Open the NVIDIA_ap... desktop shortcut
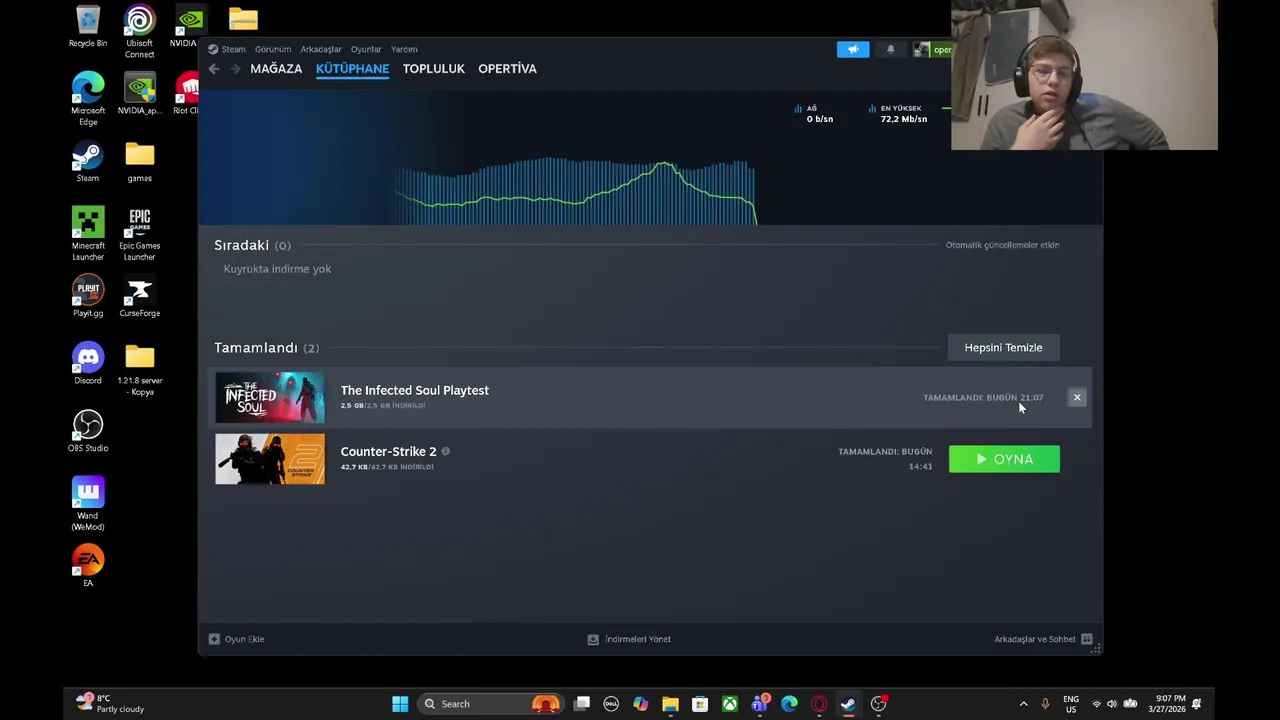 [x=140, y=94]
